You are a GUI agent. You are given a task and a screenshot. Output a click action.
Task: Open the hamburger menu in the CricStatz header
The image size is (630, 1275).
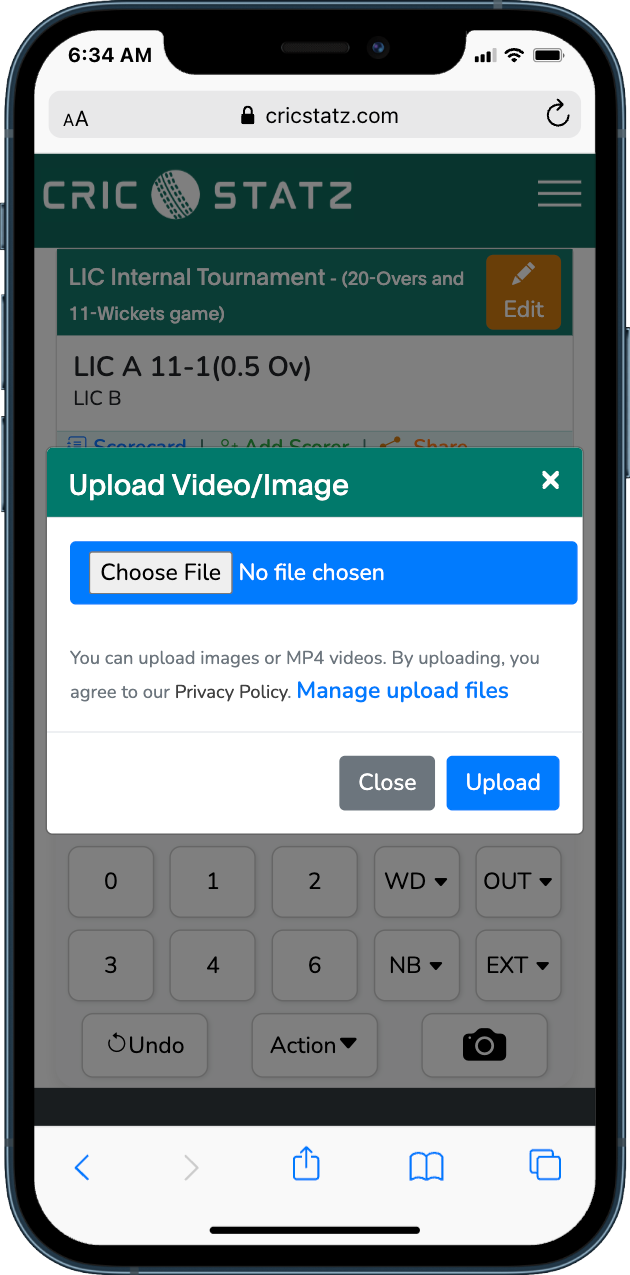point(559,194)
